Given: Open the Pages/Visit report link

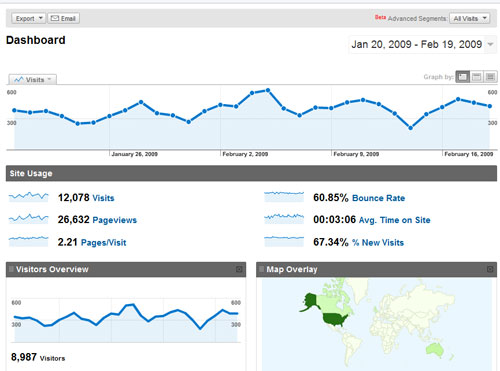Looking at the screenshot, I should coord(104,243).
